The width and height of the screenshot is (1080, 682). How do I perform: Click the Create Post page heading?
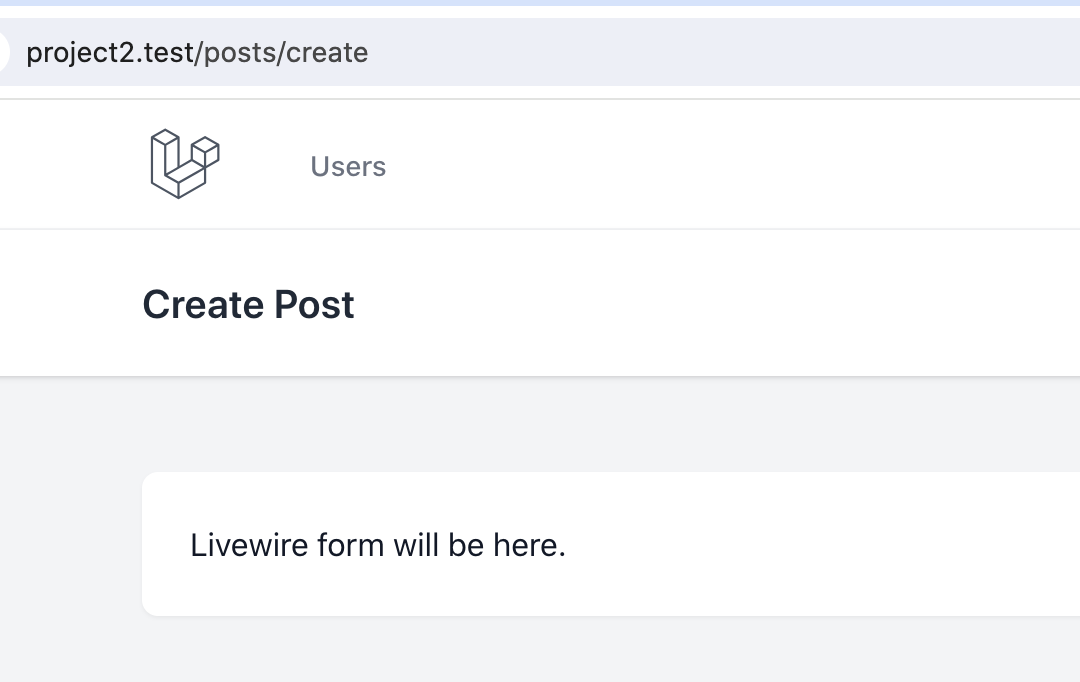248,304
